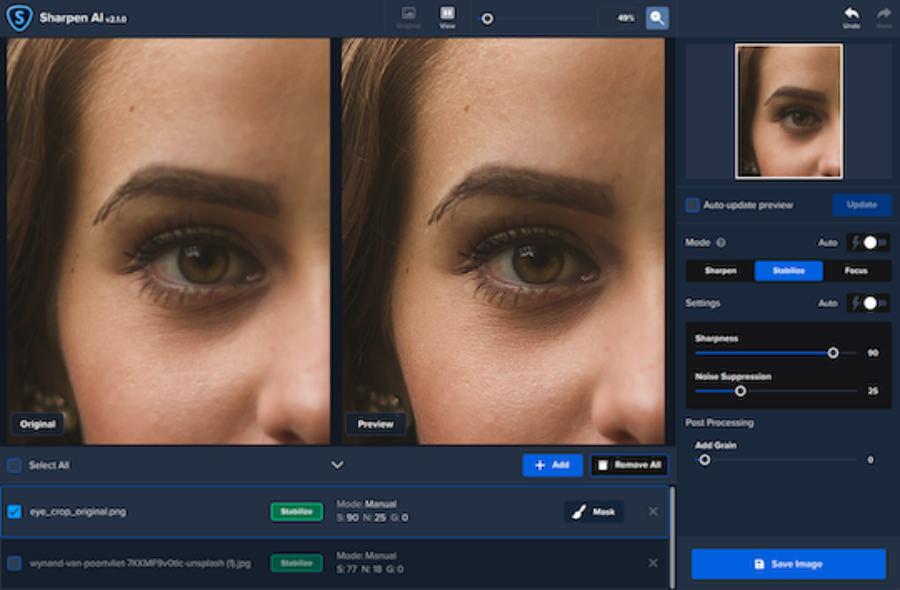Open Mask brush for eye_crop_original.png

594,512
